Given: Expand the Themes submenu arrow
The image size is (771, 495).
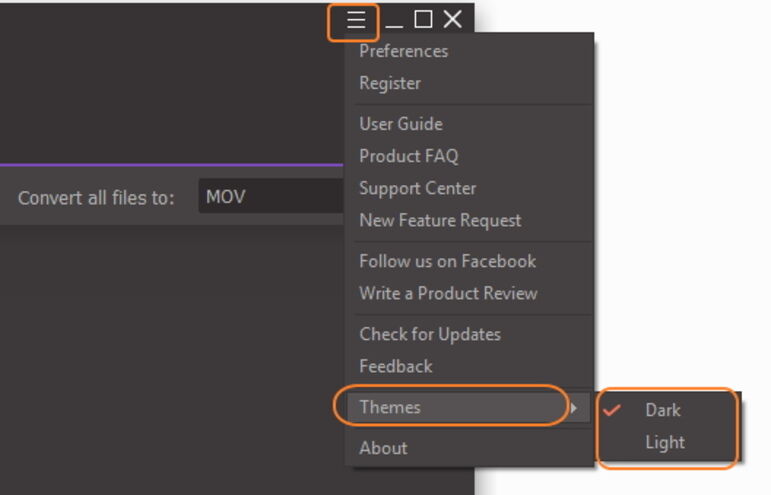Looking at the screenshot, I should 573,408.
